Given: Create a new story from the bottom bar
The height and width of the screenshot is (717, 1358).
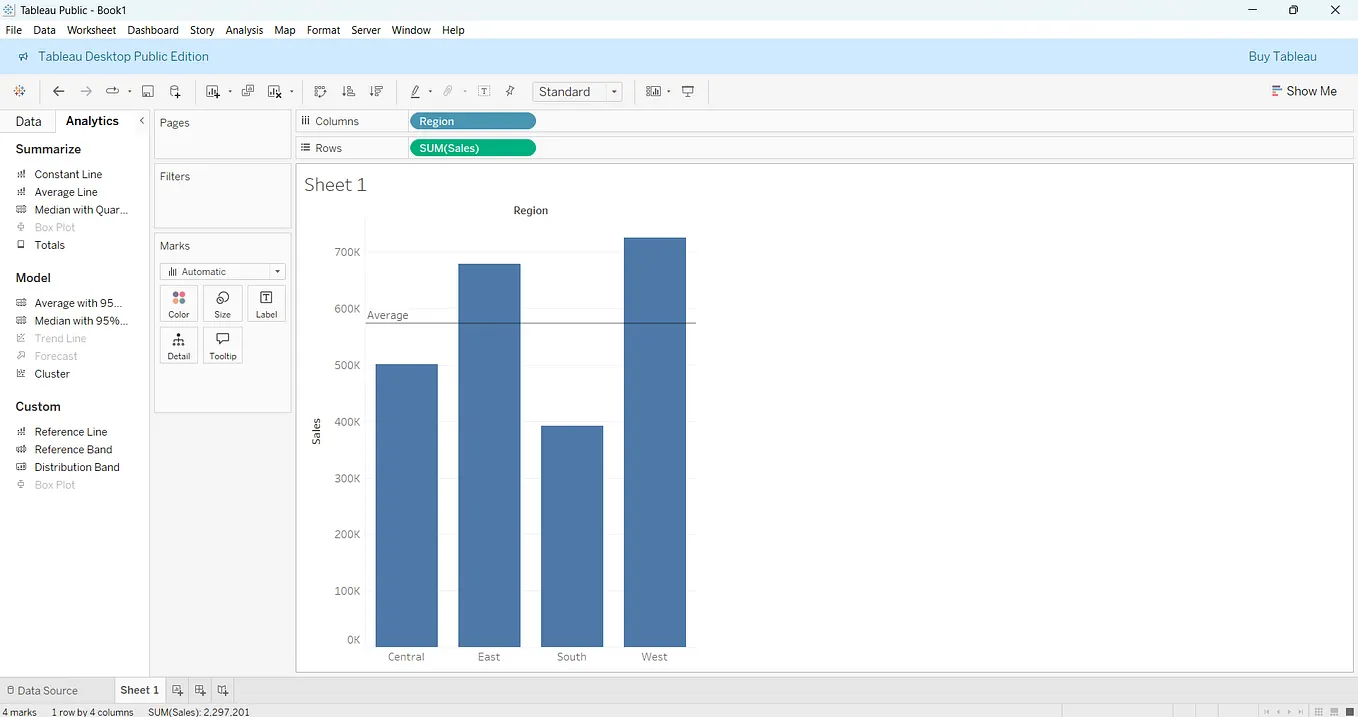Looking at the screenshot, I should [x=222, y=690].
